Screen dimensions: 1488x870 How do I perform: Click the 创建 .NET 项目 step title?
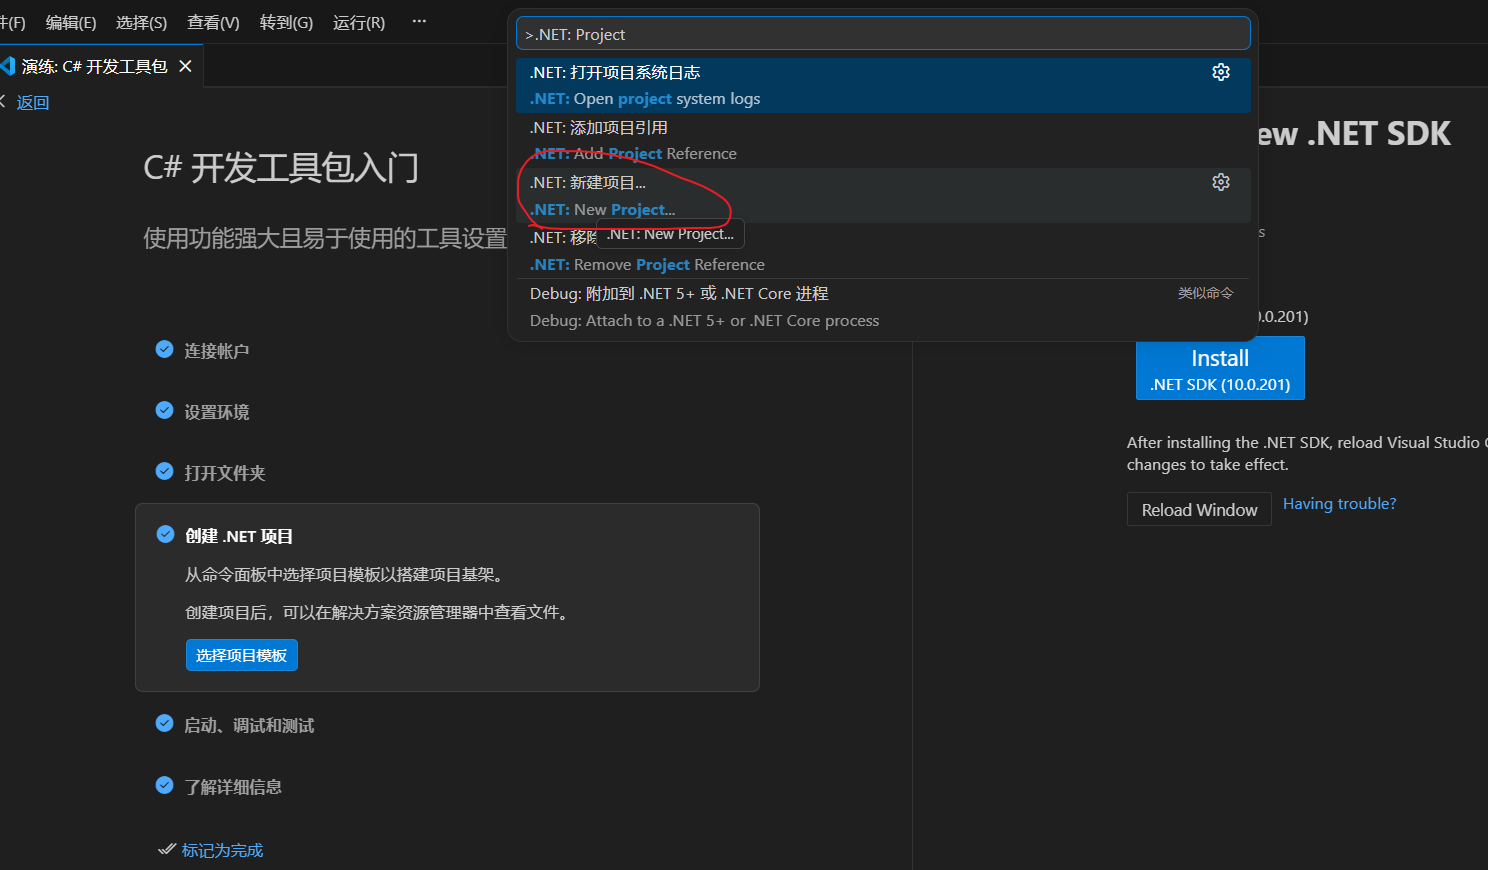239,536
